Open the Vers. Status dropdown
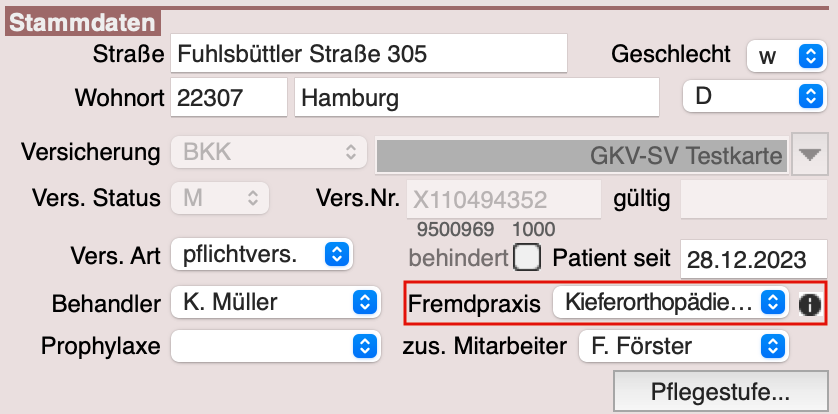The image size is (838, 414). pyautogui.click(x=220, y=198)
